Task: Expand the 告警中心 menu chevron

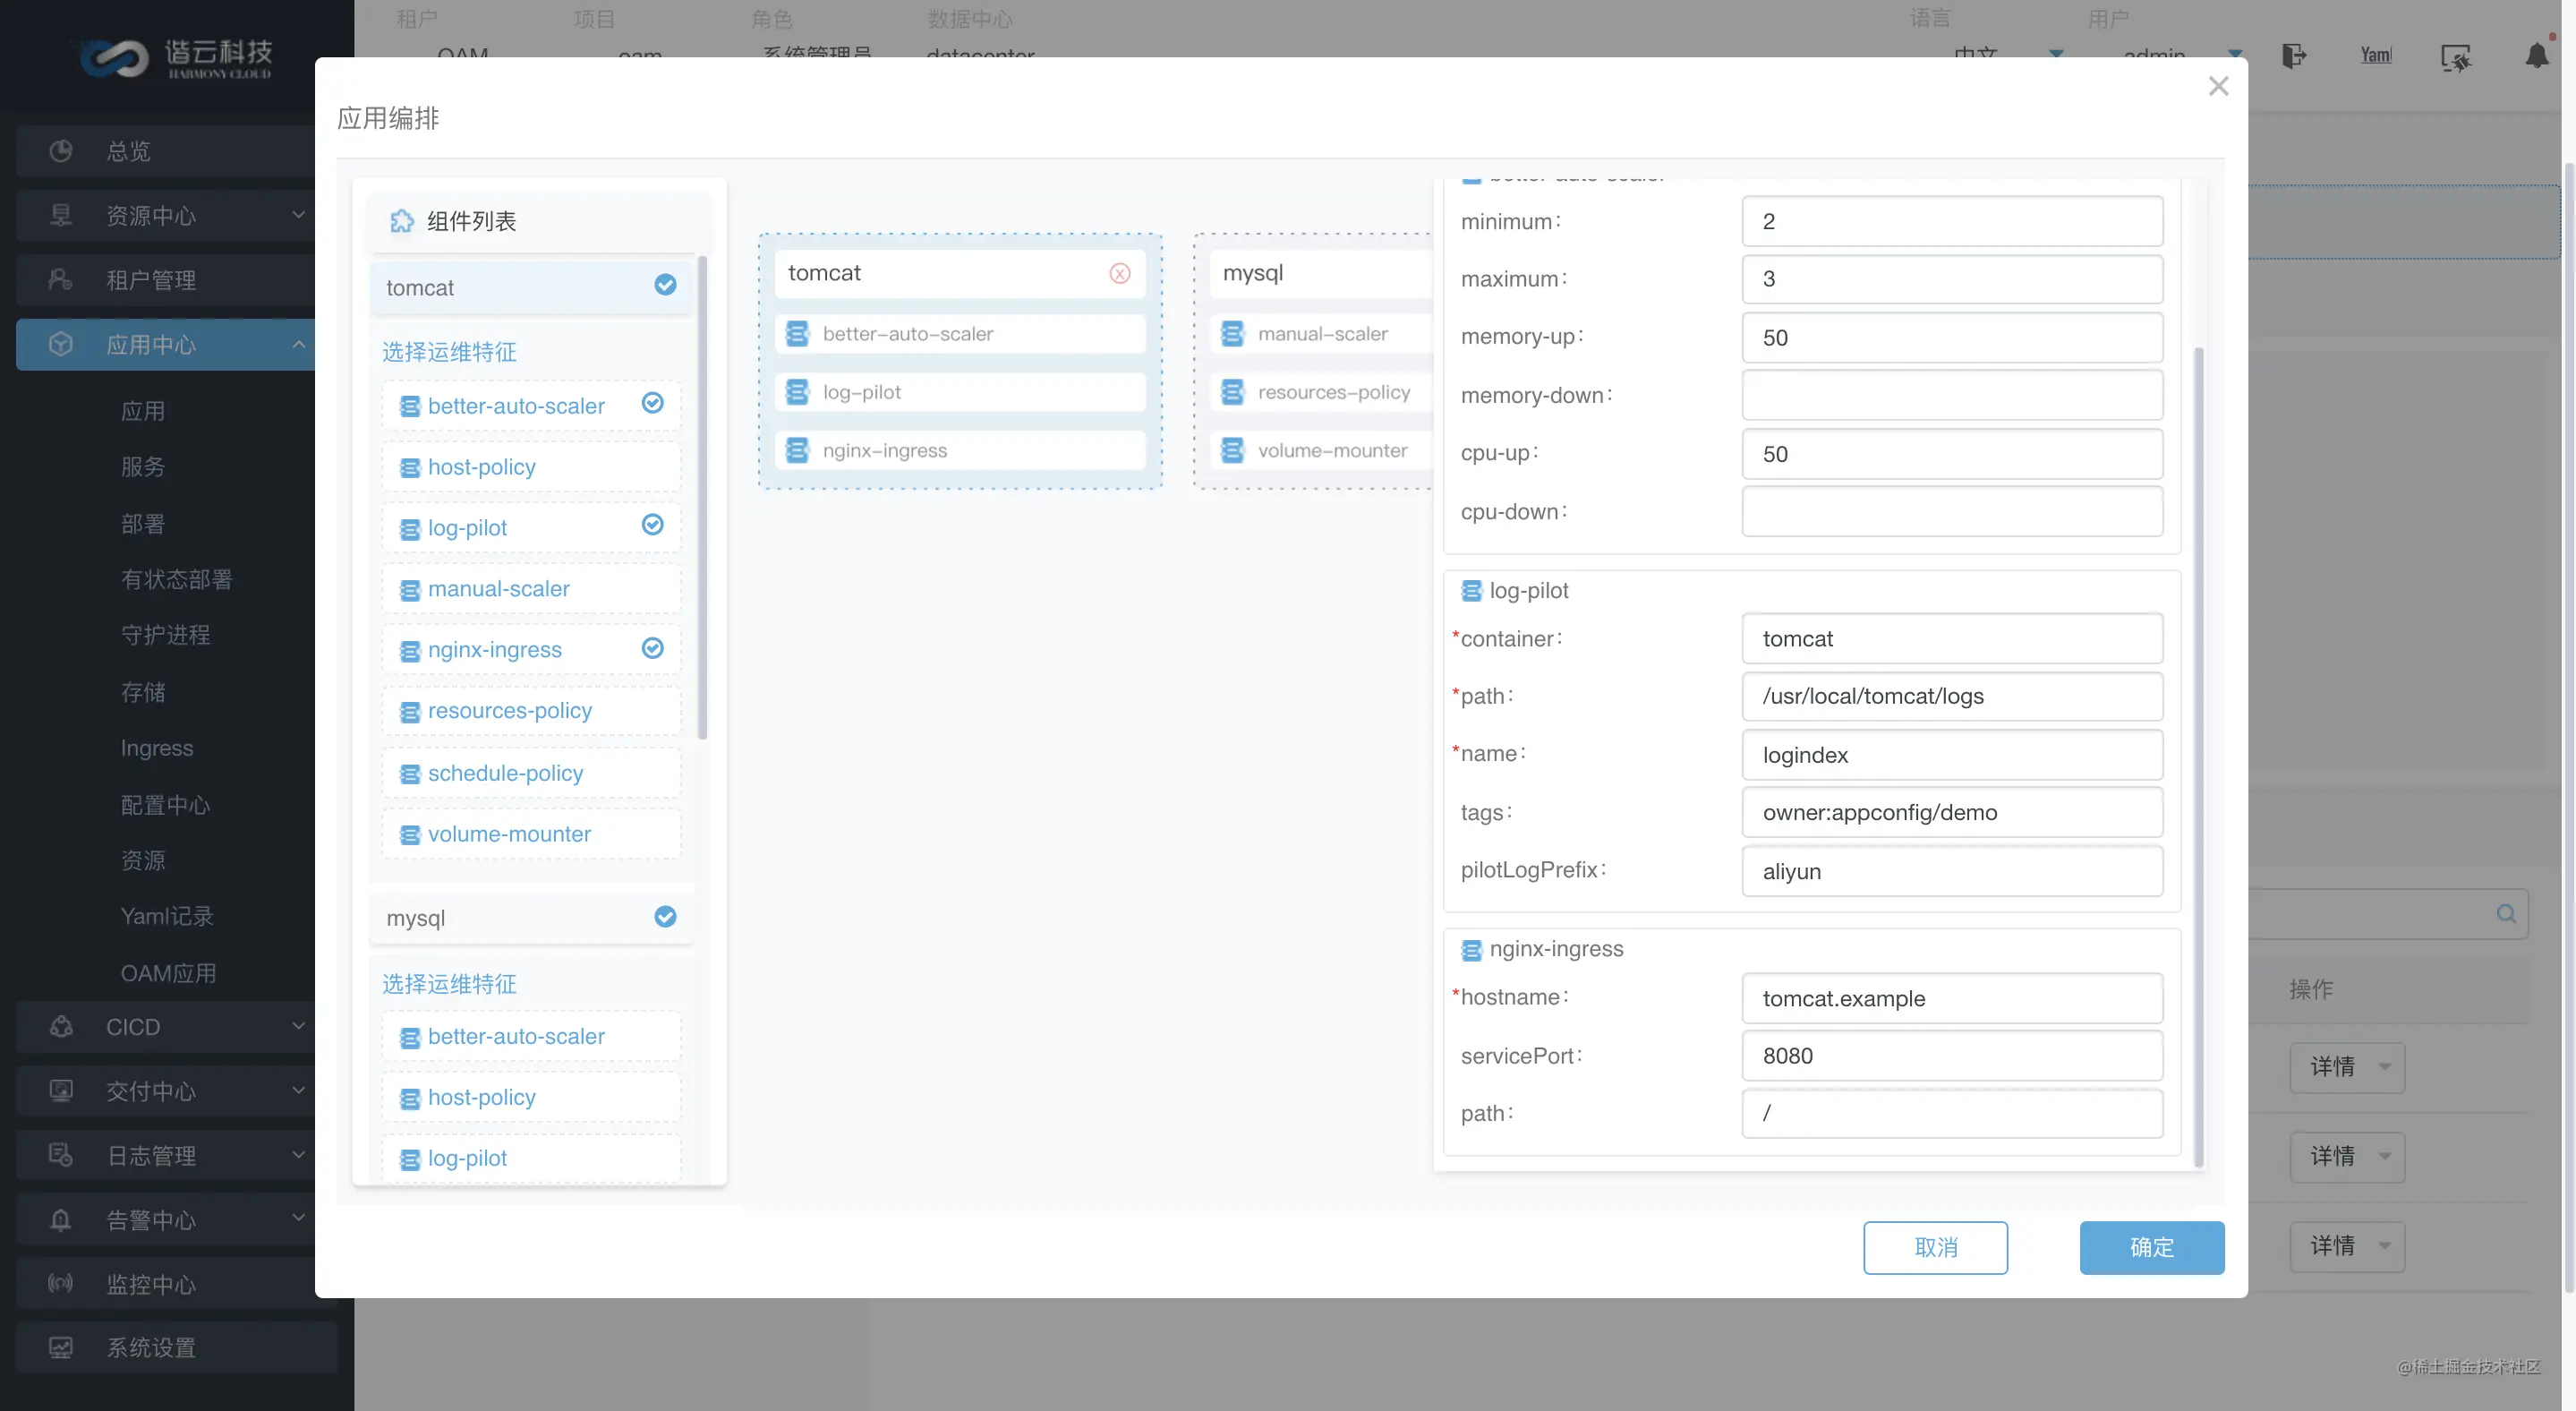Action: [298, 1218]
